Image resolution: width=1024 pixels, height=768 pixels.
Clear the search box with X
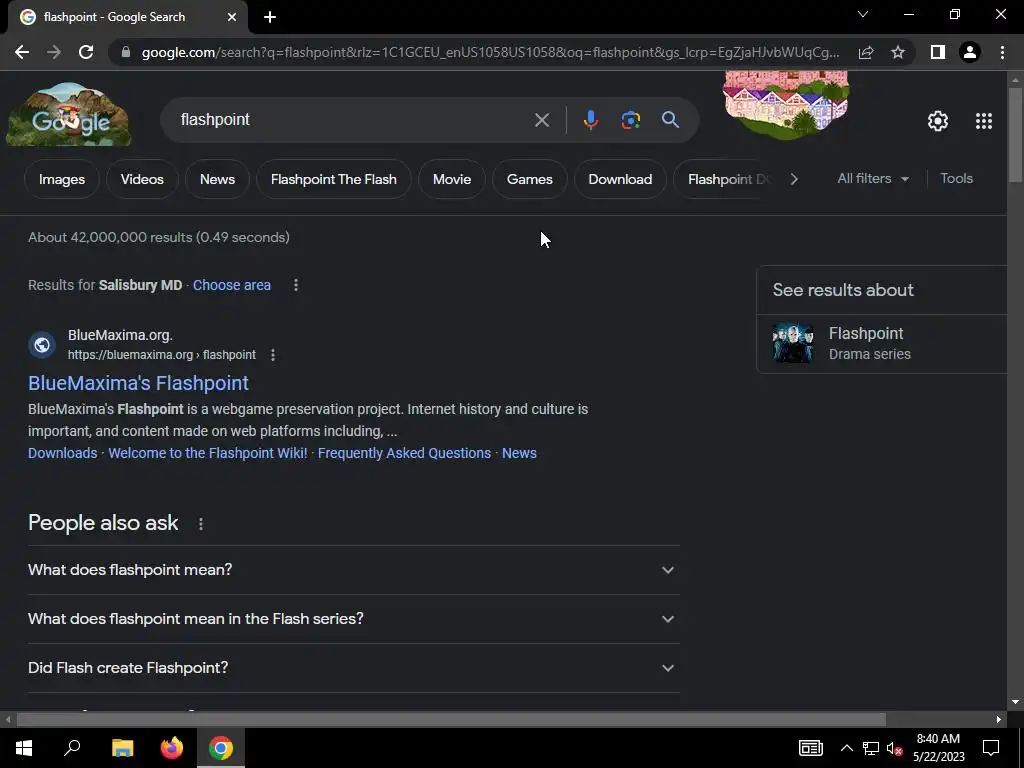point(541,120)
